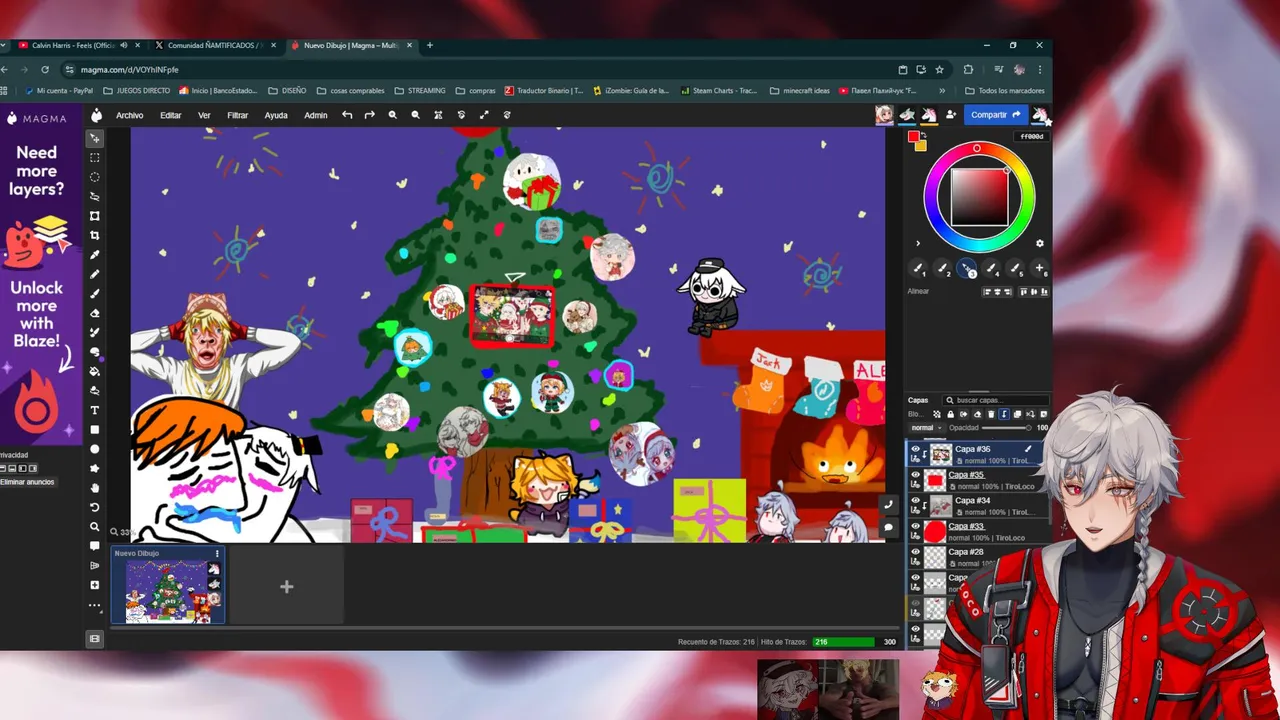This screenshot has height=720, width=1280.
Task: Click the invite user icon
Action: (951, 115)
